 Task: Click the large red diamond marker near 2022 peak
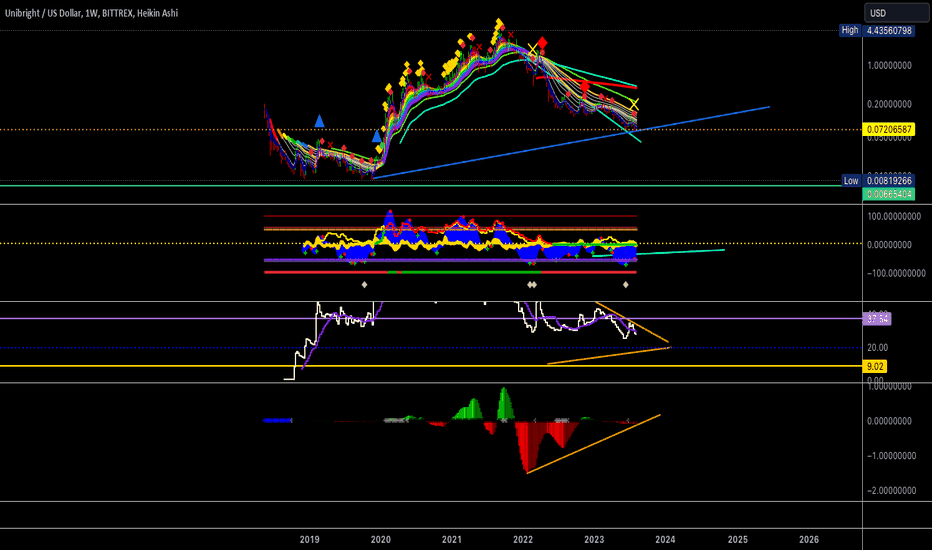click(x=542, y=43)
